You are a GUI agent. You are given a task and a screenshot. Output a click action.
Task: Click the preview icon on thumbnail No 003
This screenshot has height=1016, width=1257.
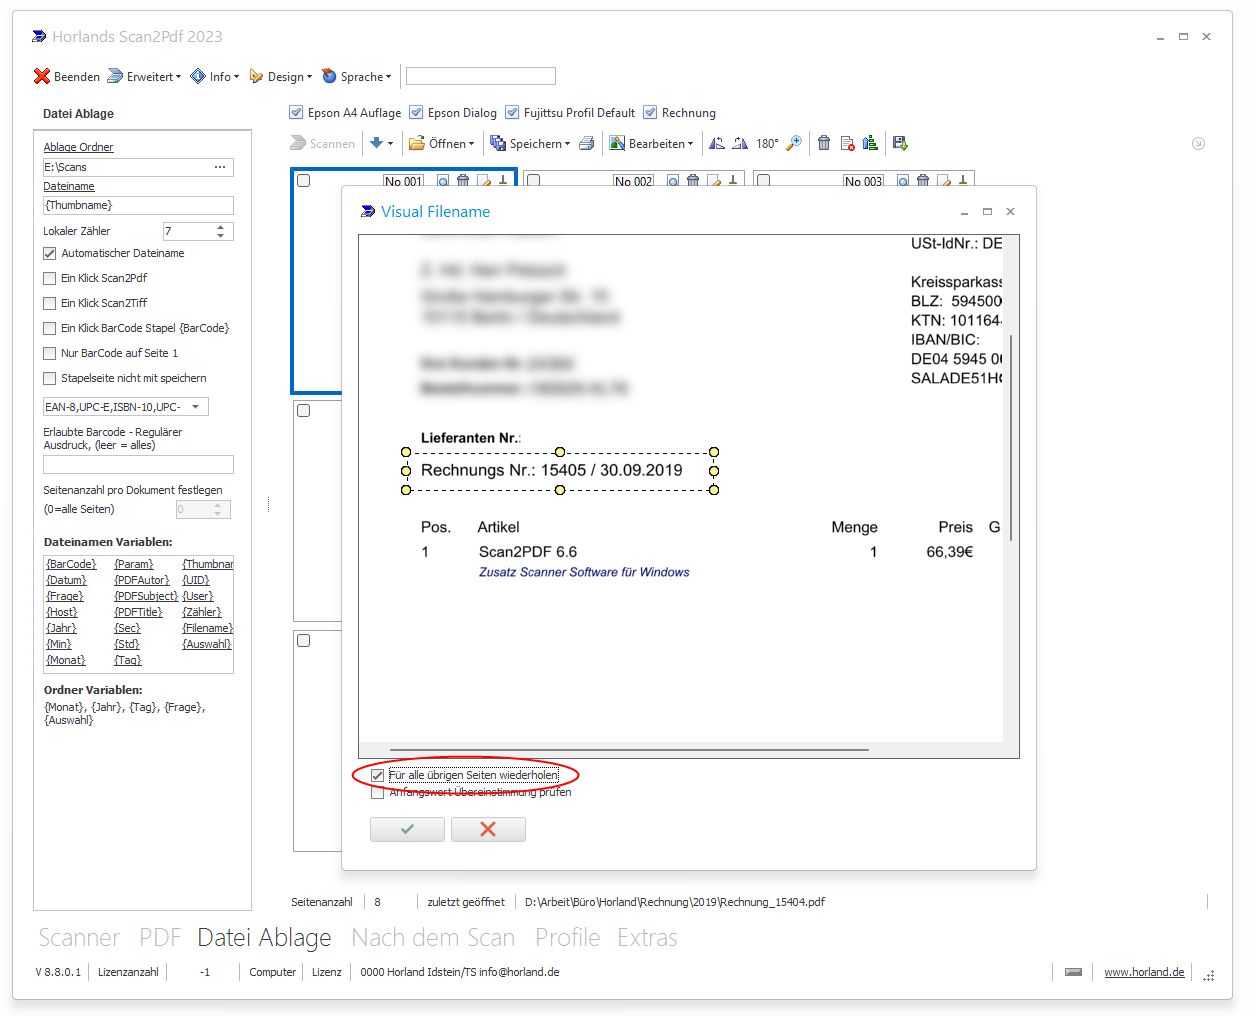(903, 181)
